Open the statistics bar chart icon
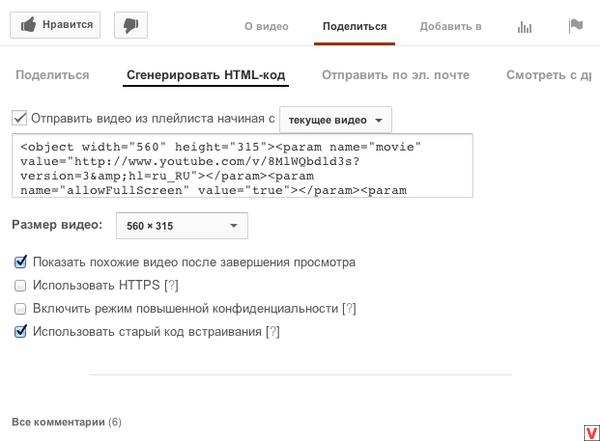600x441 pixels. 524,27
